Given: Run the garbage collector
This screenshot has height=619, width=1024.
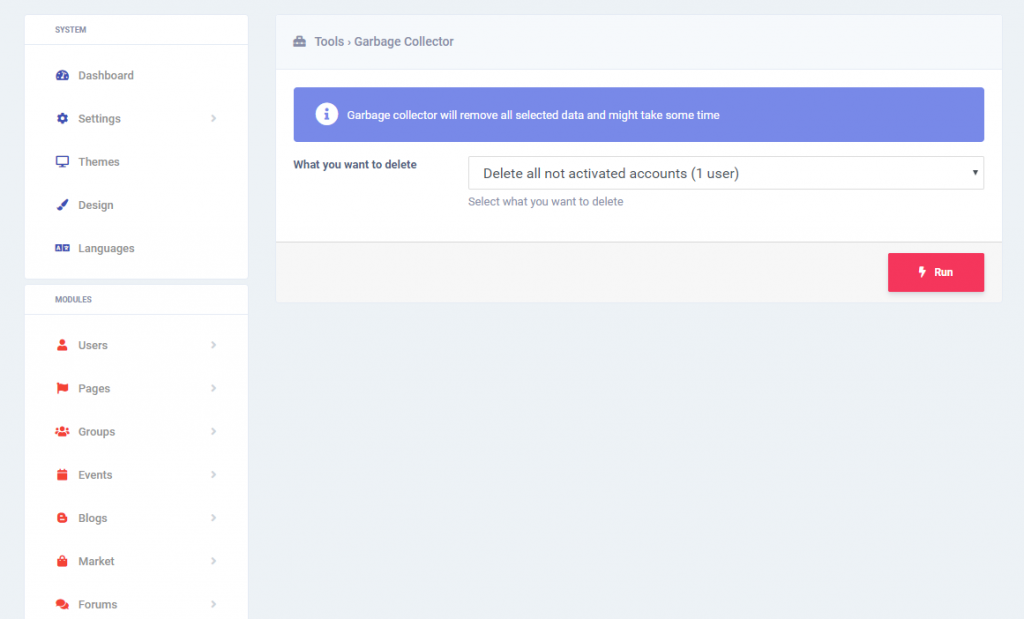Looking at the screenshot, I should tap(936, 272).
